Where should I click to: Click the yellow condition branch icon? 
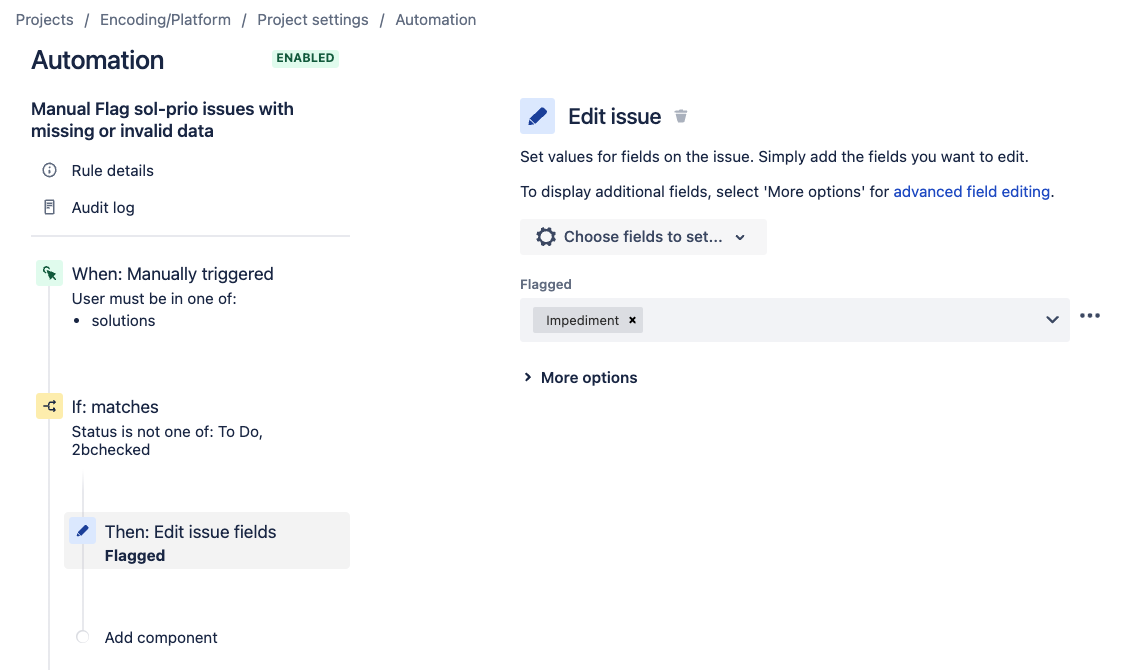coord(49,406)
